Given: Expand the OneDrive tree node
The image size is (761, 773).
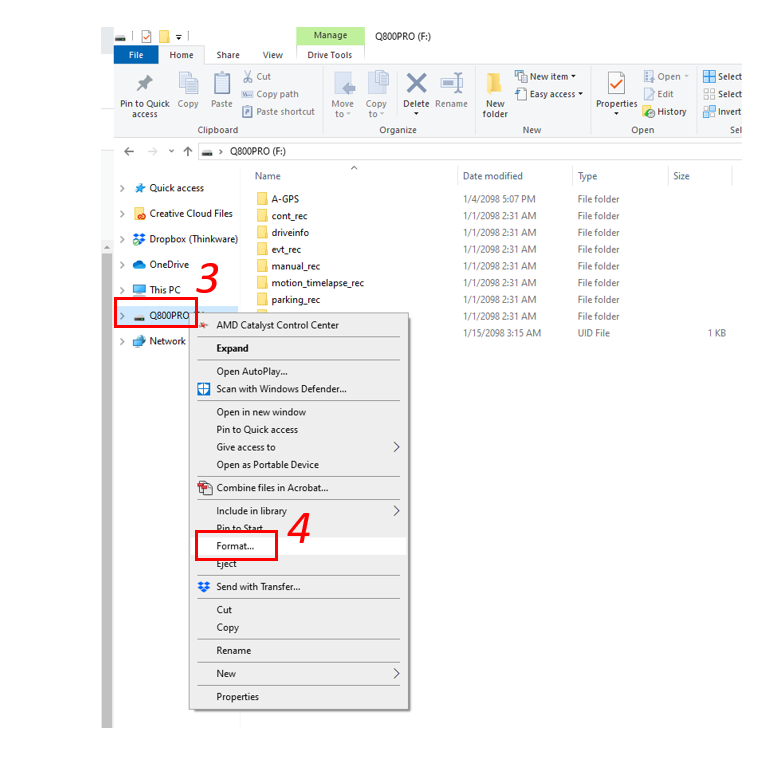Looking at the screenshot, I should [122, 265].
